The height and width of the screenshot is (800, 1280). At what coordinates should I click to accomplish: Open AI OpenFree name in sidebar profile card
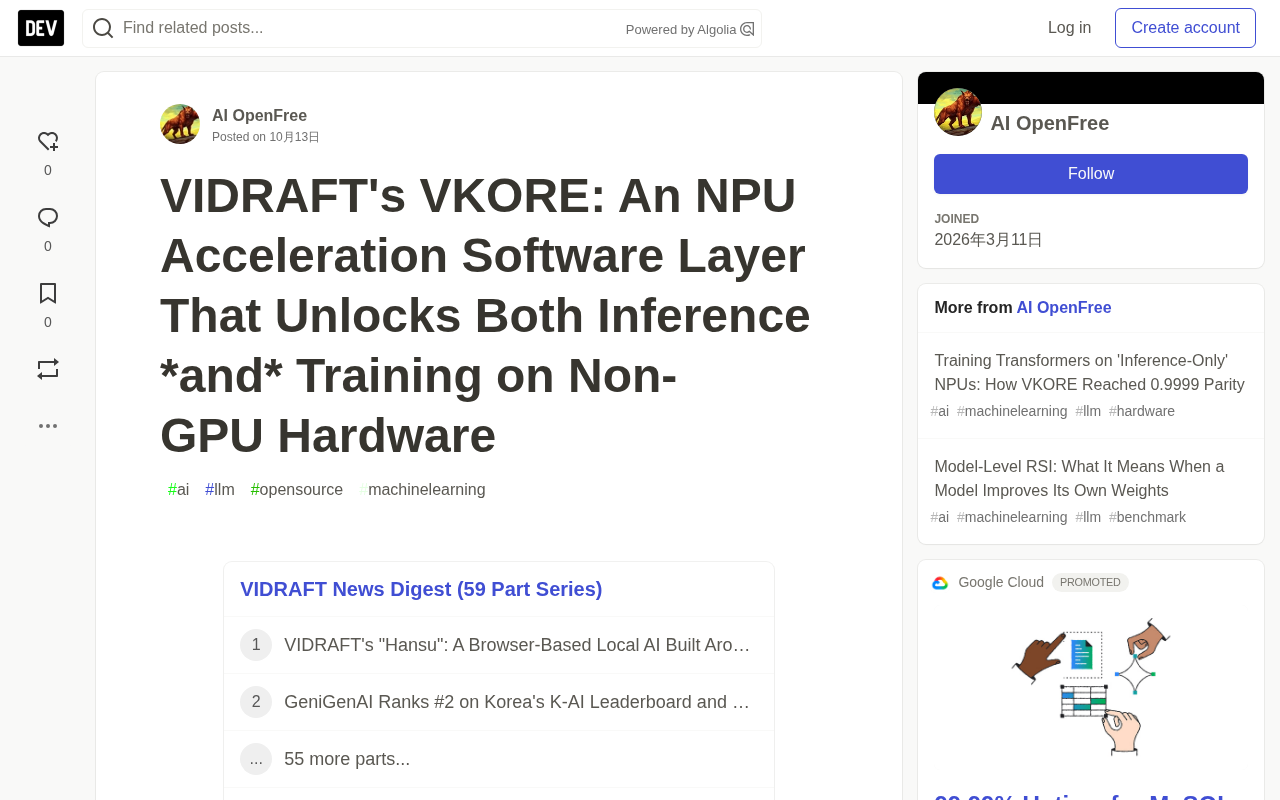pos(1050,123)
